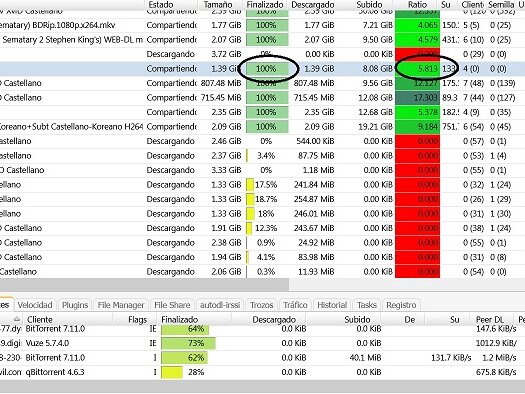The image size is (525, 394).
Task: Click the 17.5% progress bar
Action: click(267, 185)
